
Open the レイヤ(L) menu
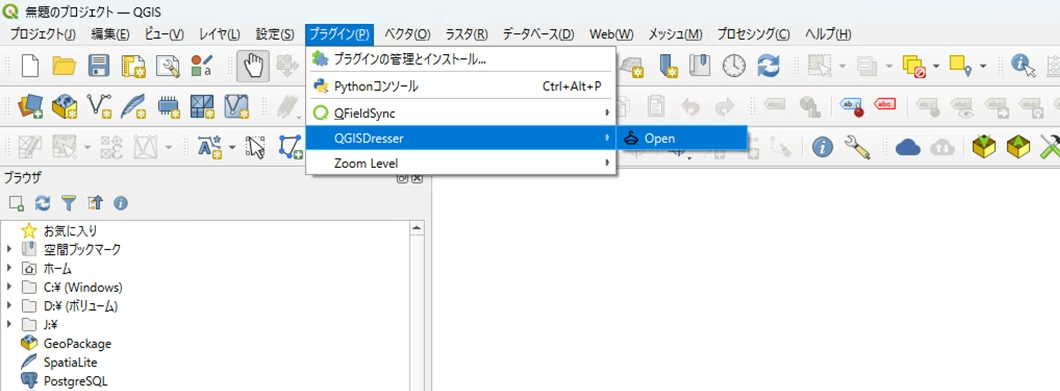220,34
